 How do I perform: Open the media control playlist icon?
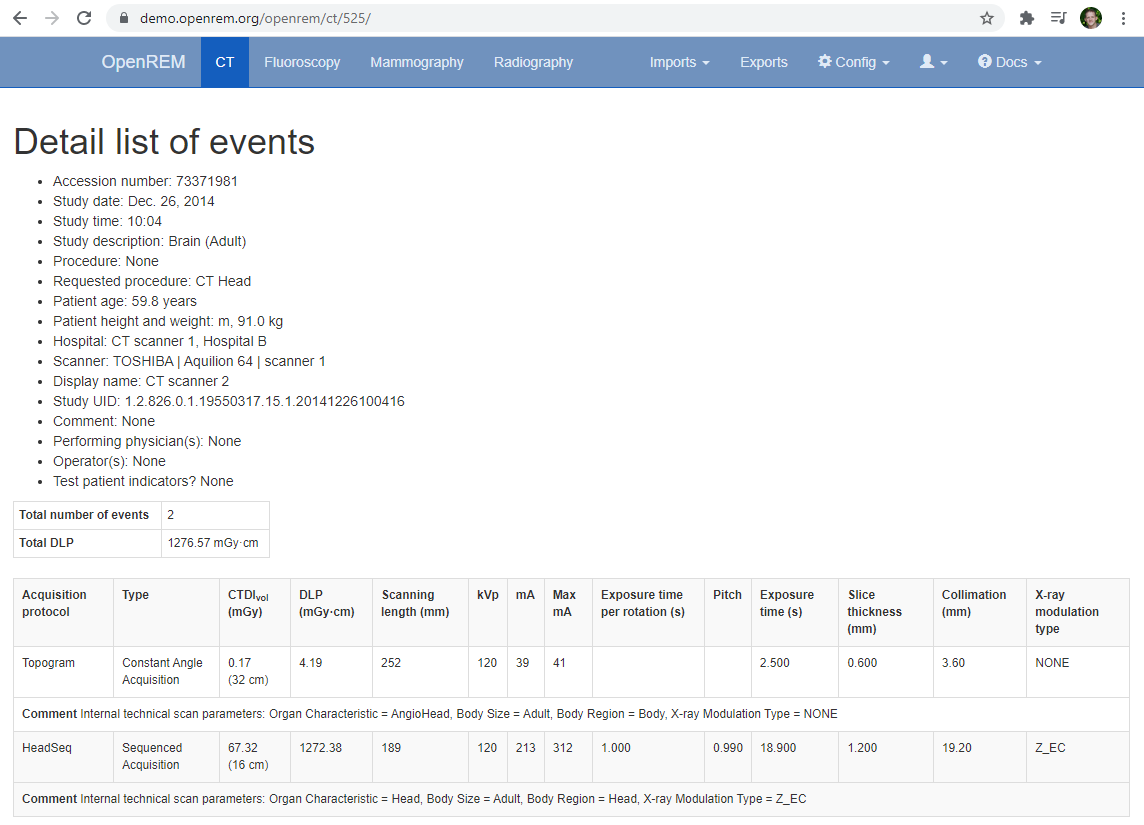[x=1058, y=18]
